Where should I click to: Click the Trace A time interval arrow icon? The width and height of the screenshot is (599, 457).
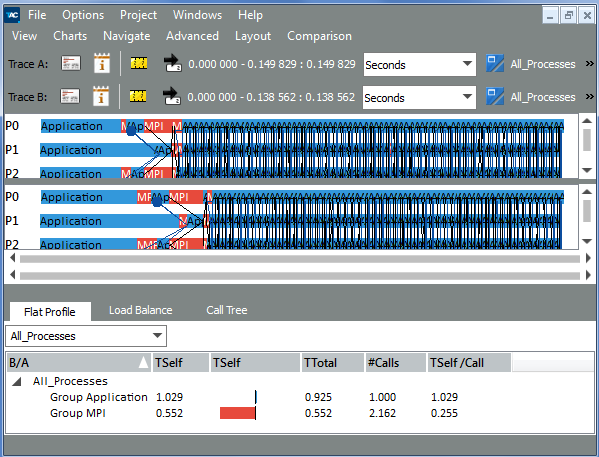(x=172, y=63)
